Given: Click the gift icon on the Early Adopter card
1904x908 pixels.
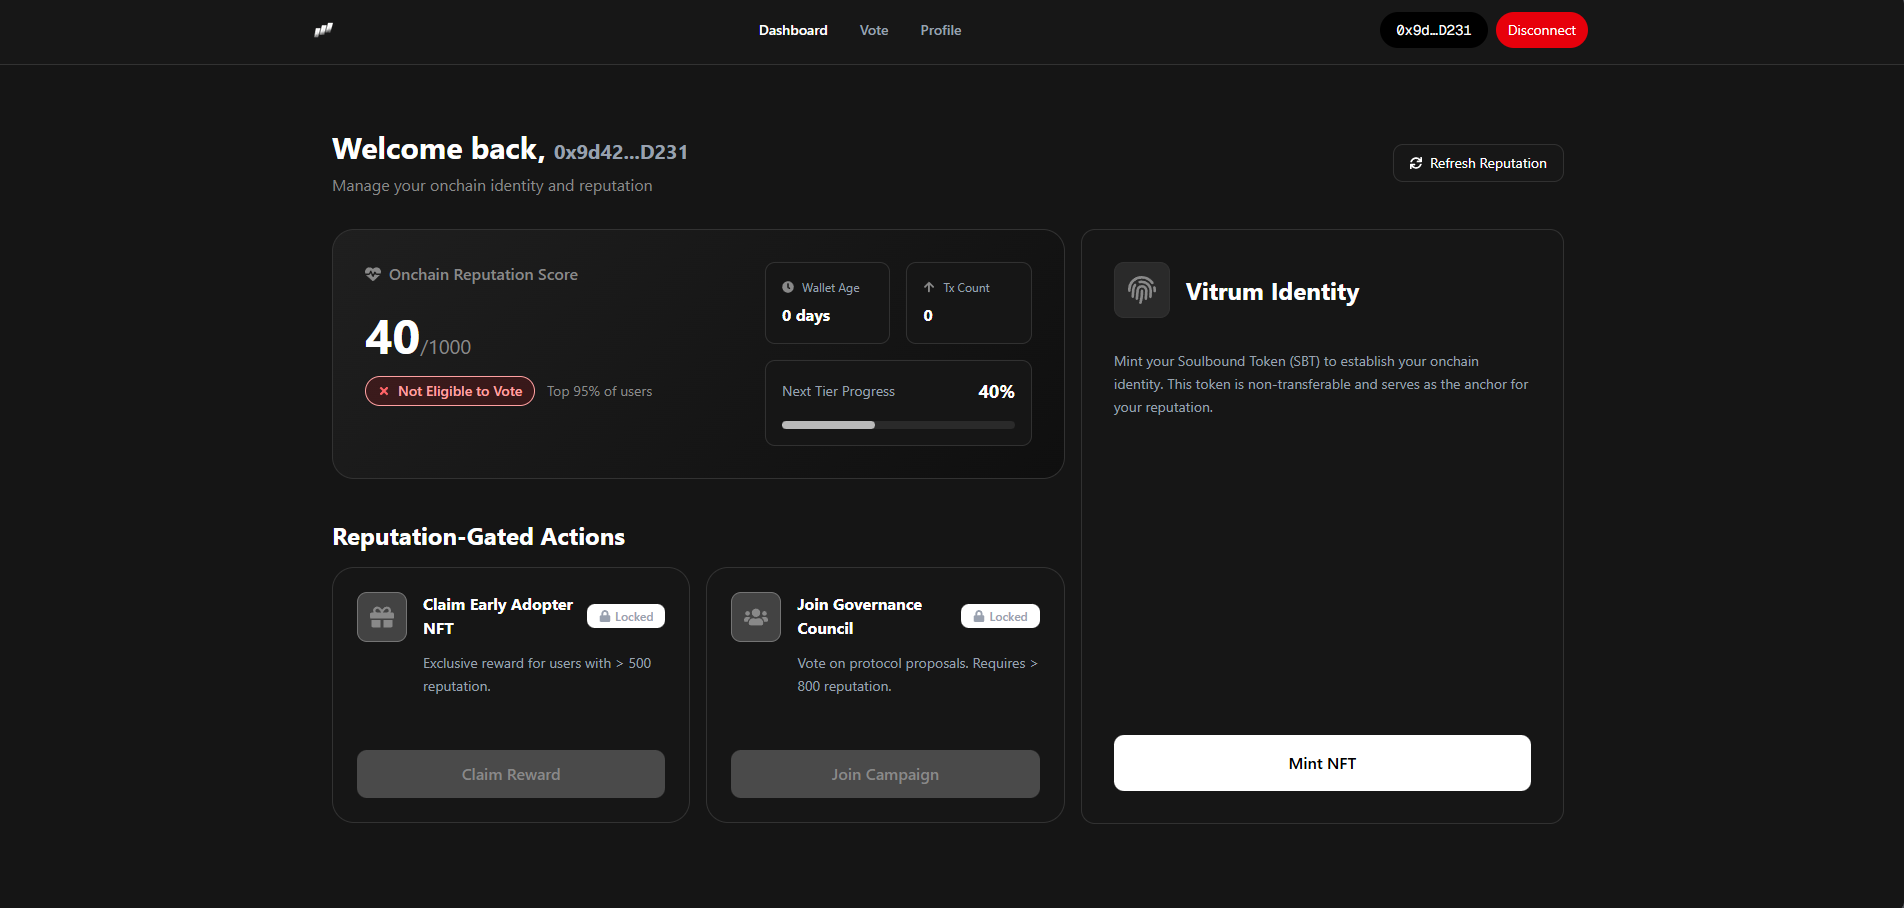Looking at the screenshot, I should 382,617.
